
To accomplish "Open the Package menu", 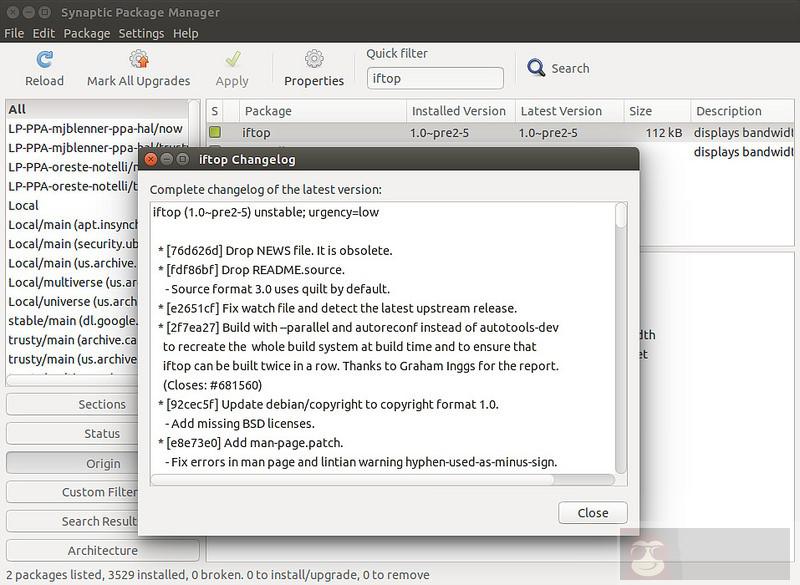I will (x=85, y=32).
